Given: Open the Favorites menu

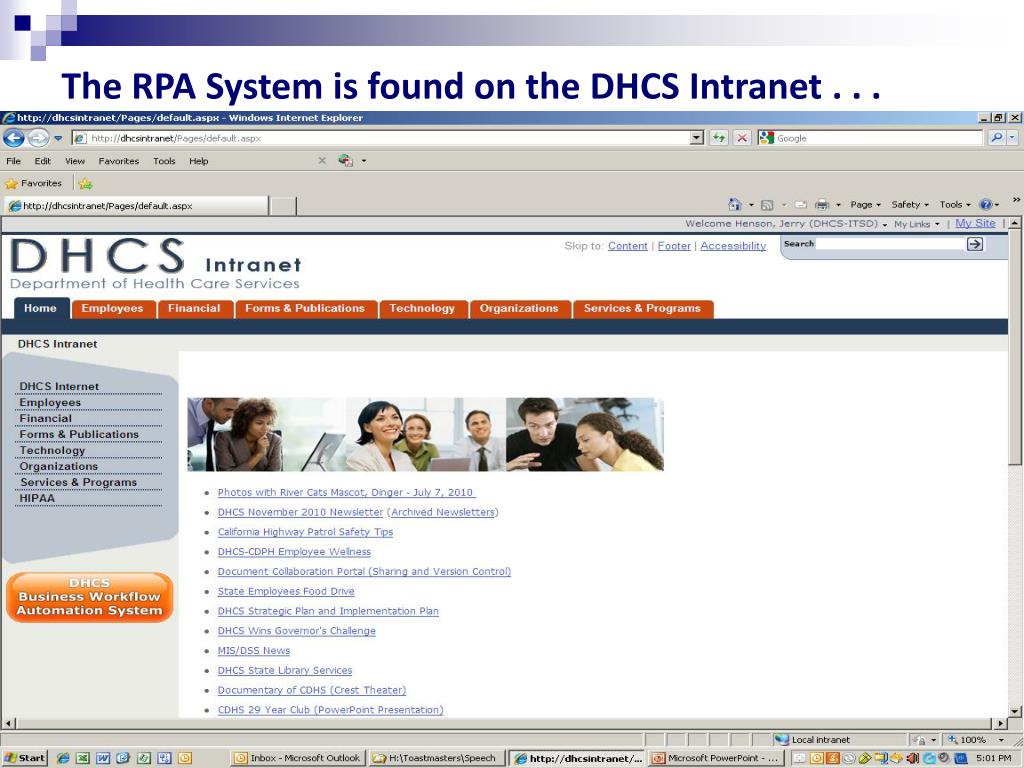Looking at the screenshot, I should tap(119, 161).
